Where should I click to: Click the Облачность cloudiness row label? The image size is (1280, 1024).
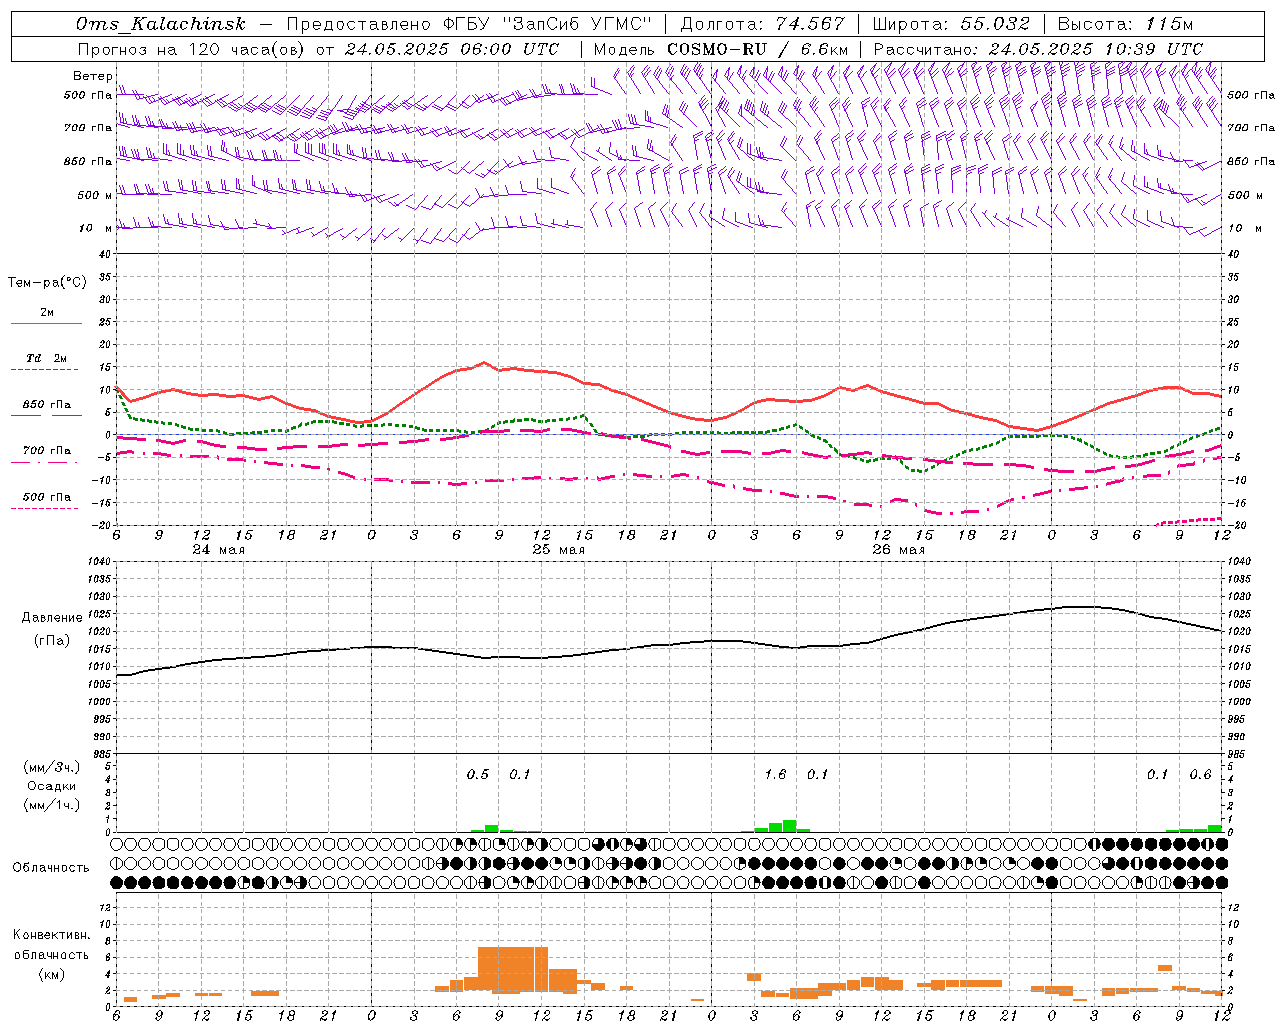[51, 868]
